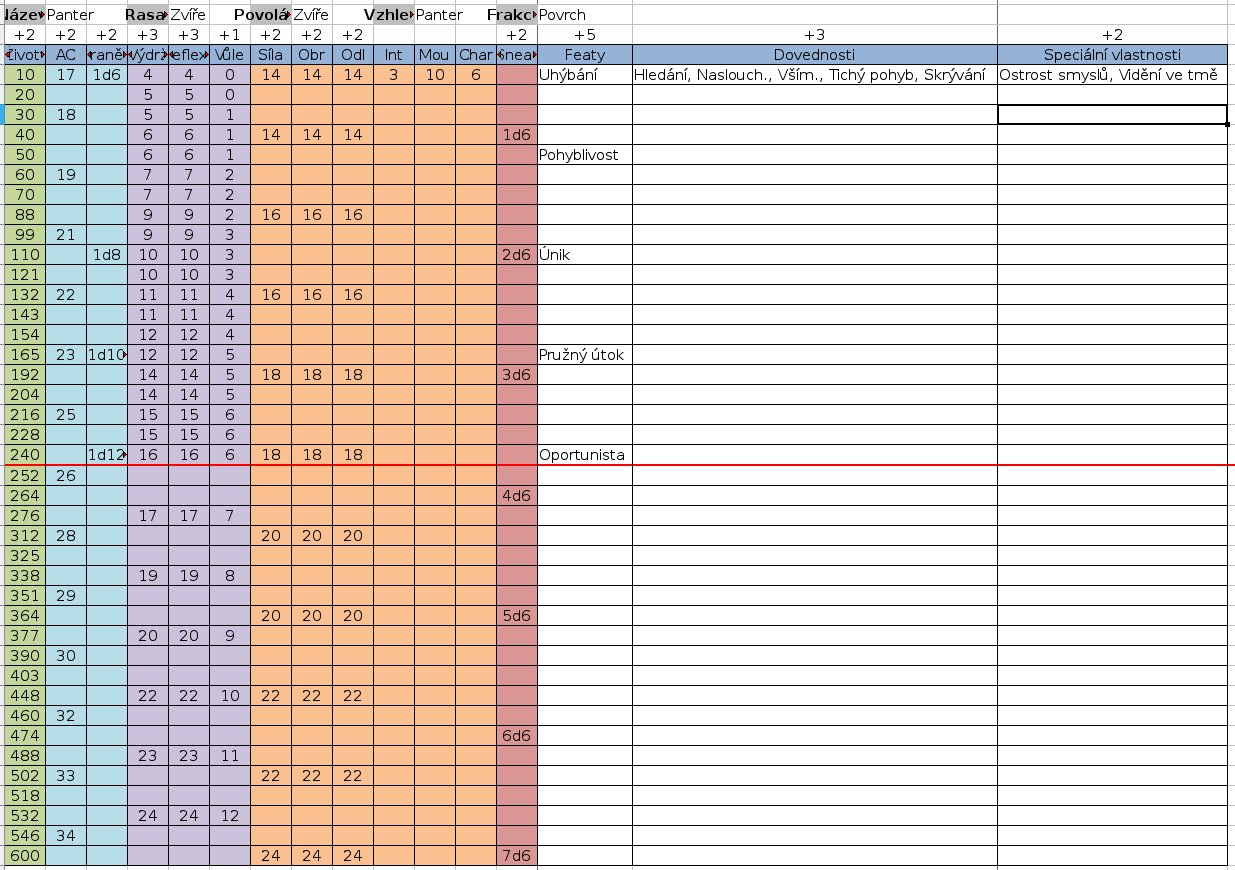Select the AC column header

tap(66, 54)
